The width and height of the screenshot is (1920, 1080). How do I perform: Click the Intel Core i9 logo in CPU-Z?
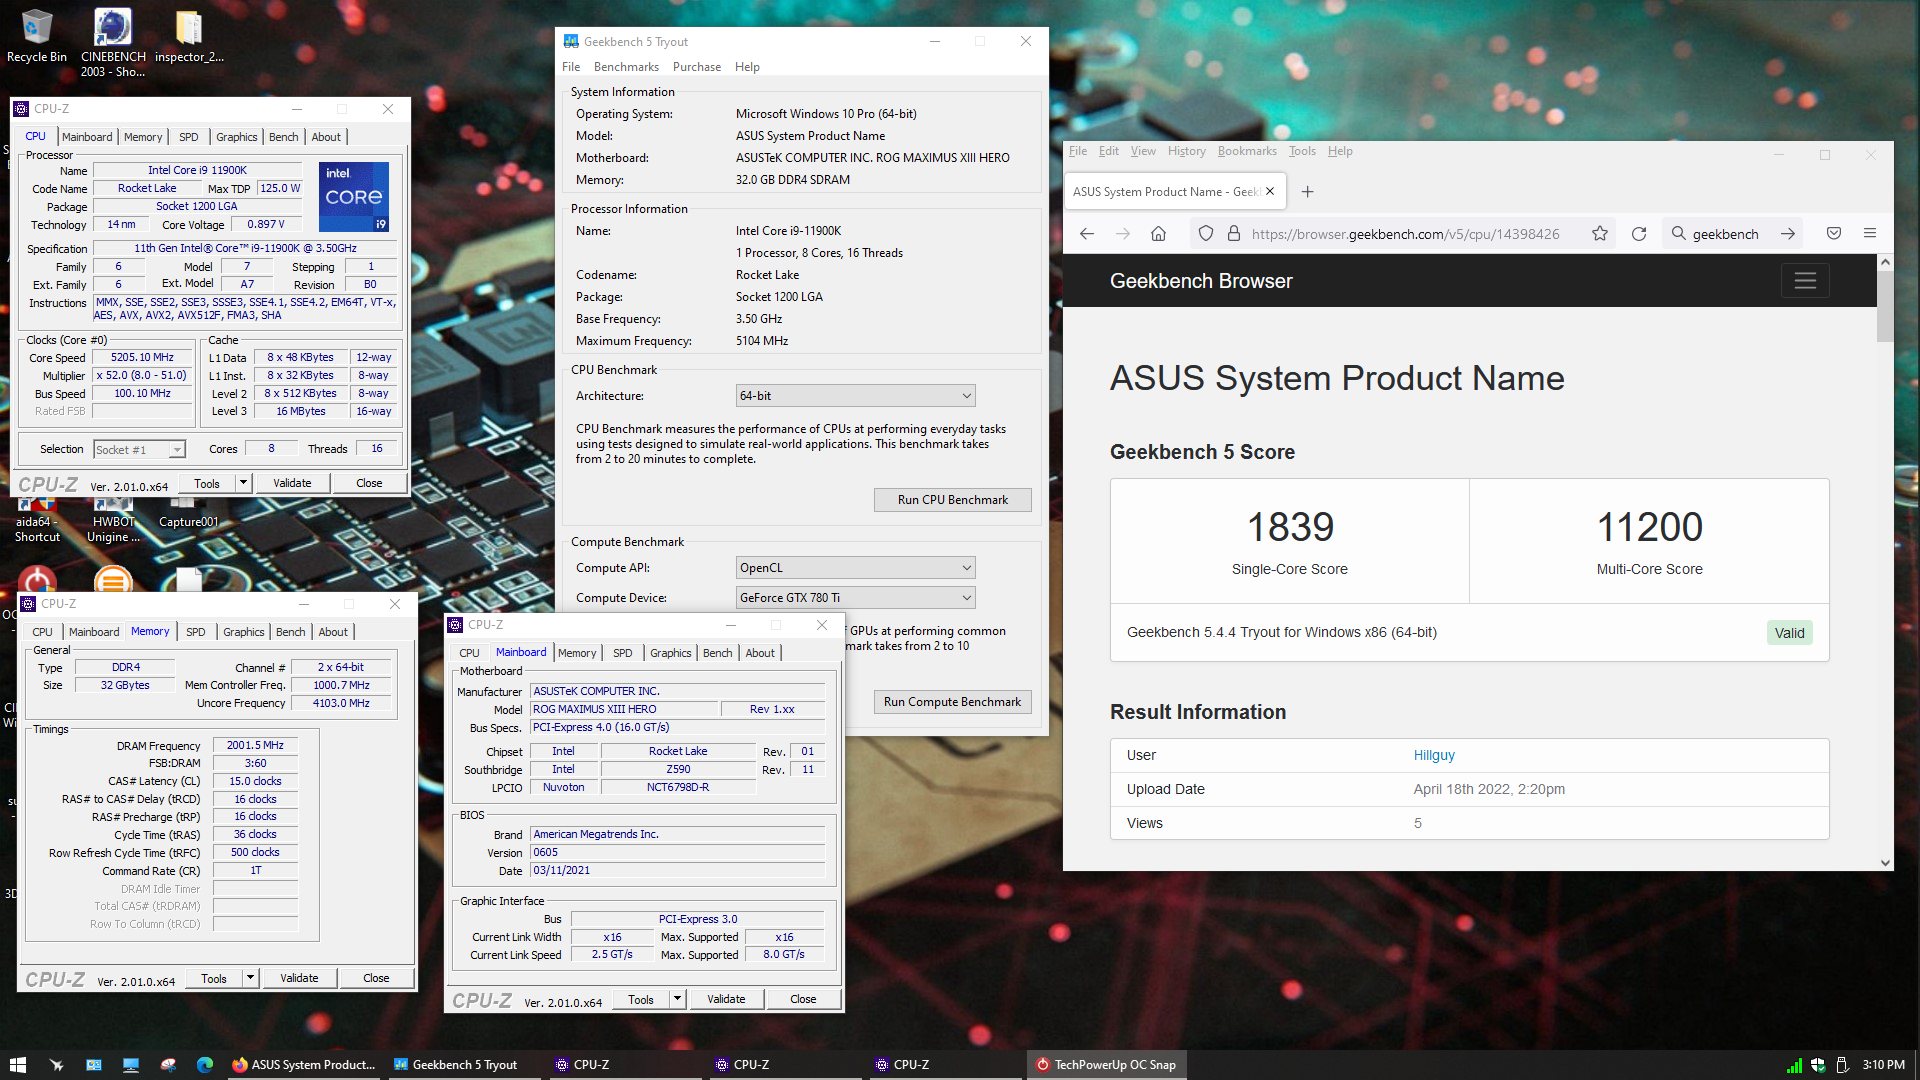354,196
